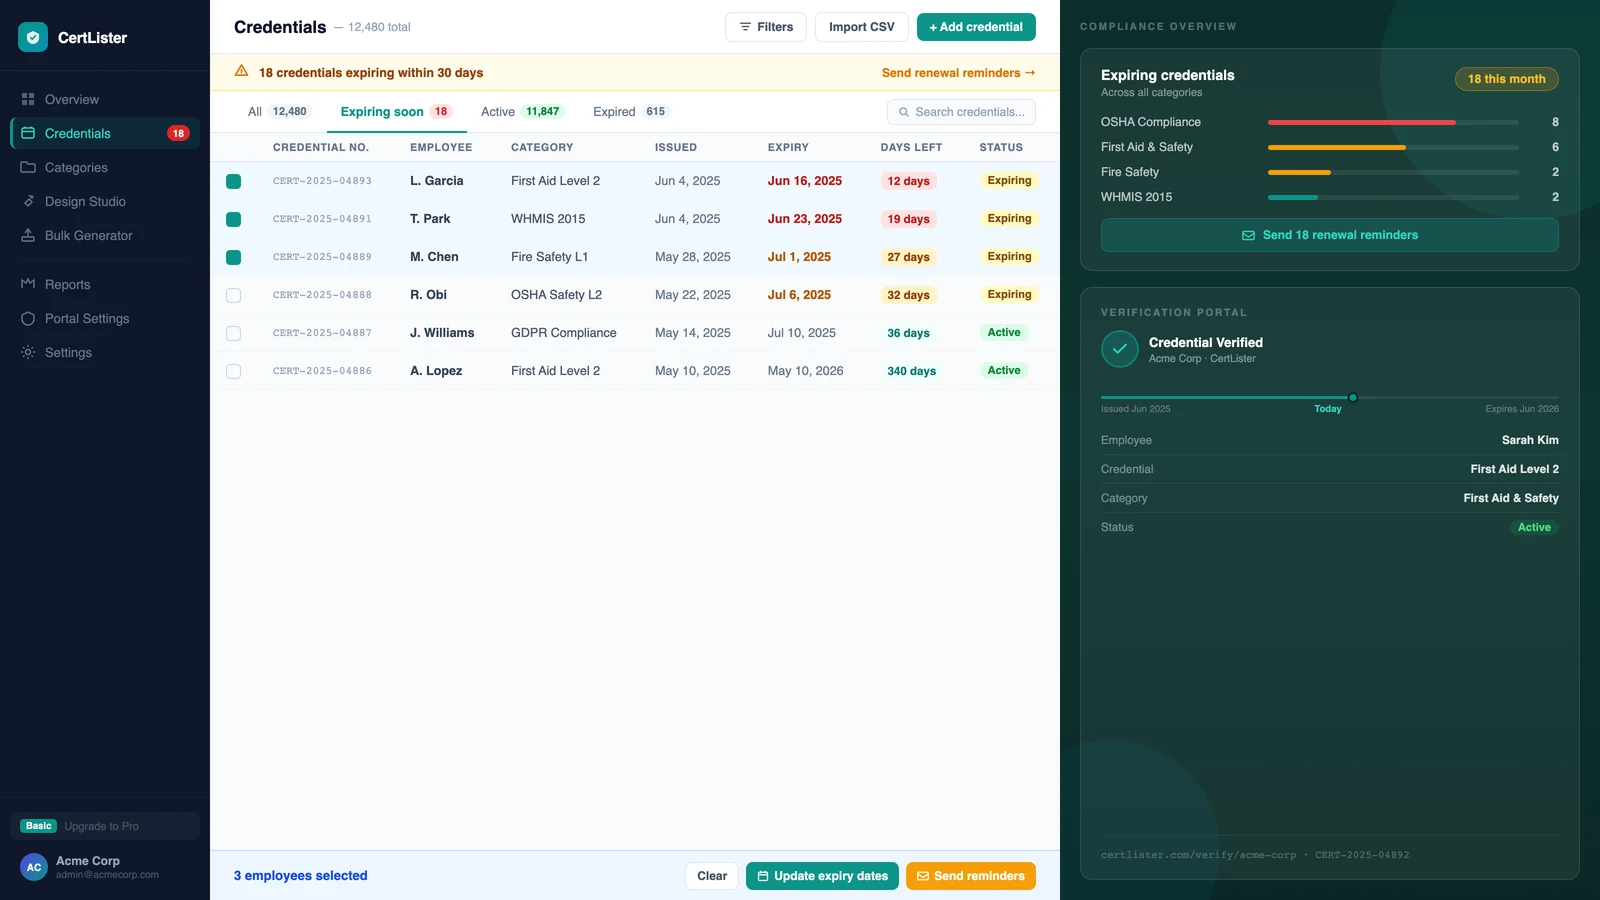
Task: Switch to the Active tab
Action: [520, 112]
